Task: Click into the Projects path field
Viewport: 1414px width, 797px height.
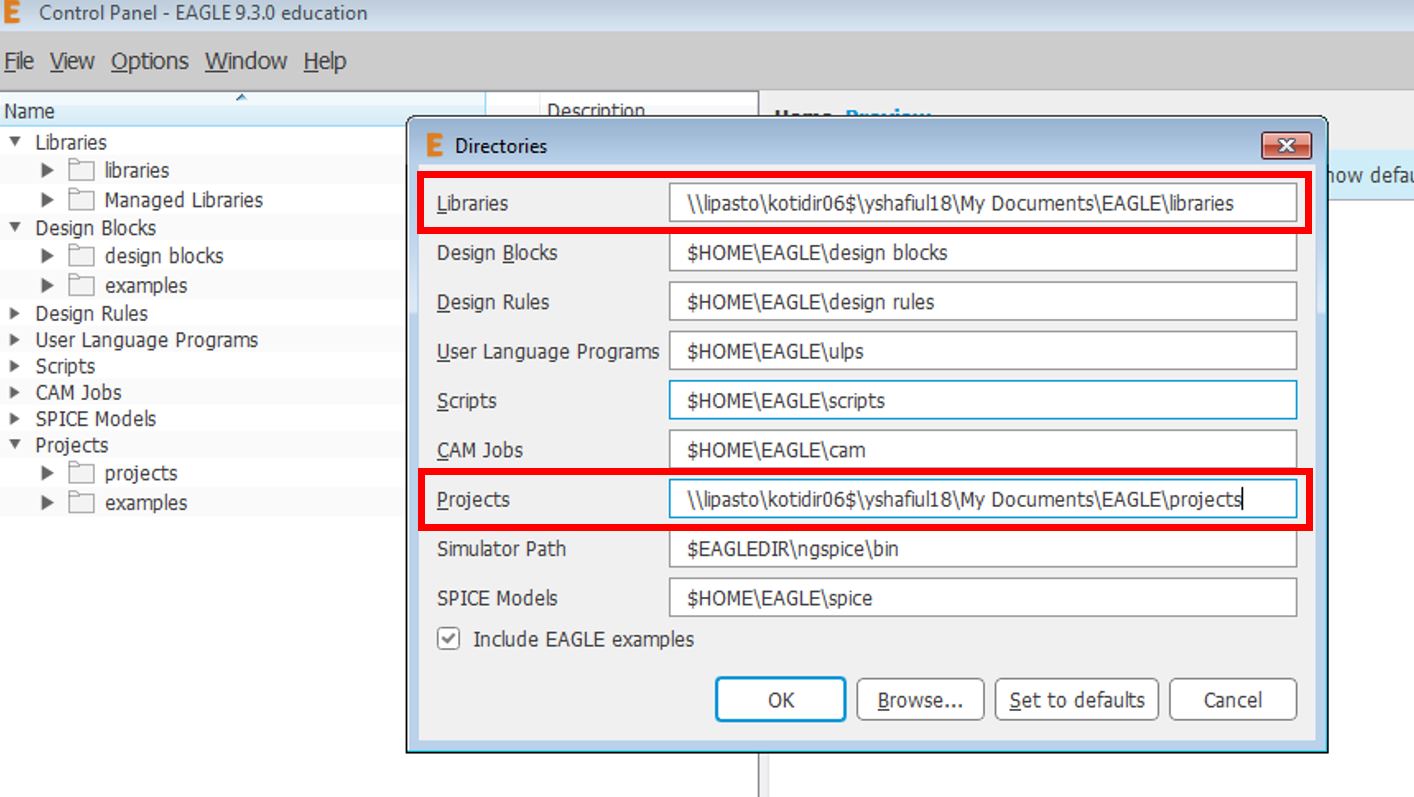Action: [983, 499]
